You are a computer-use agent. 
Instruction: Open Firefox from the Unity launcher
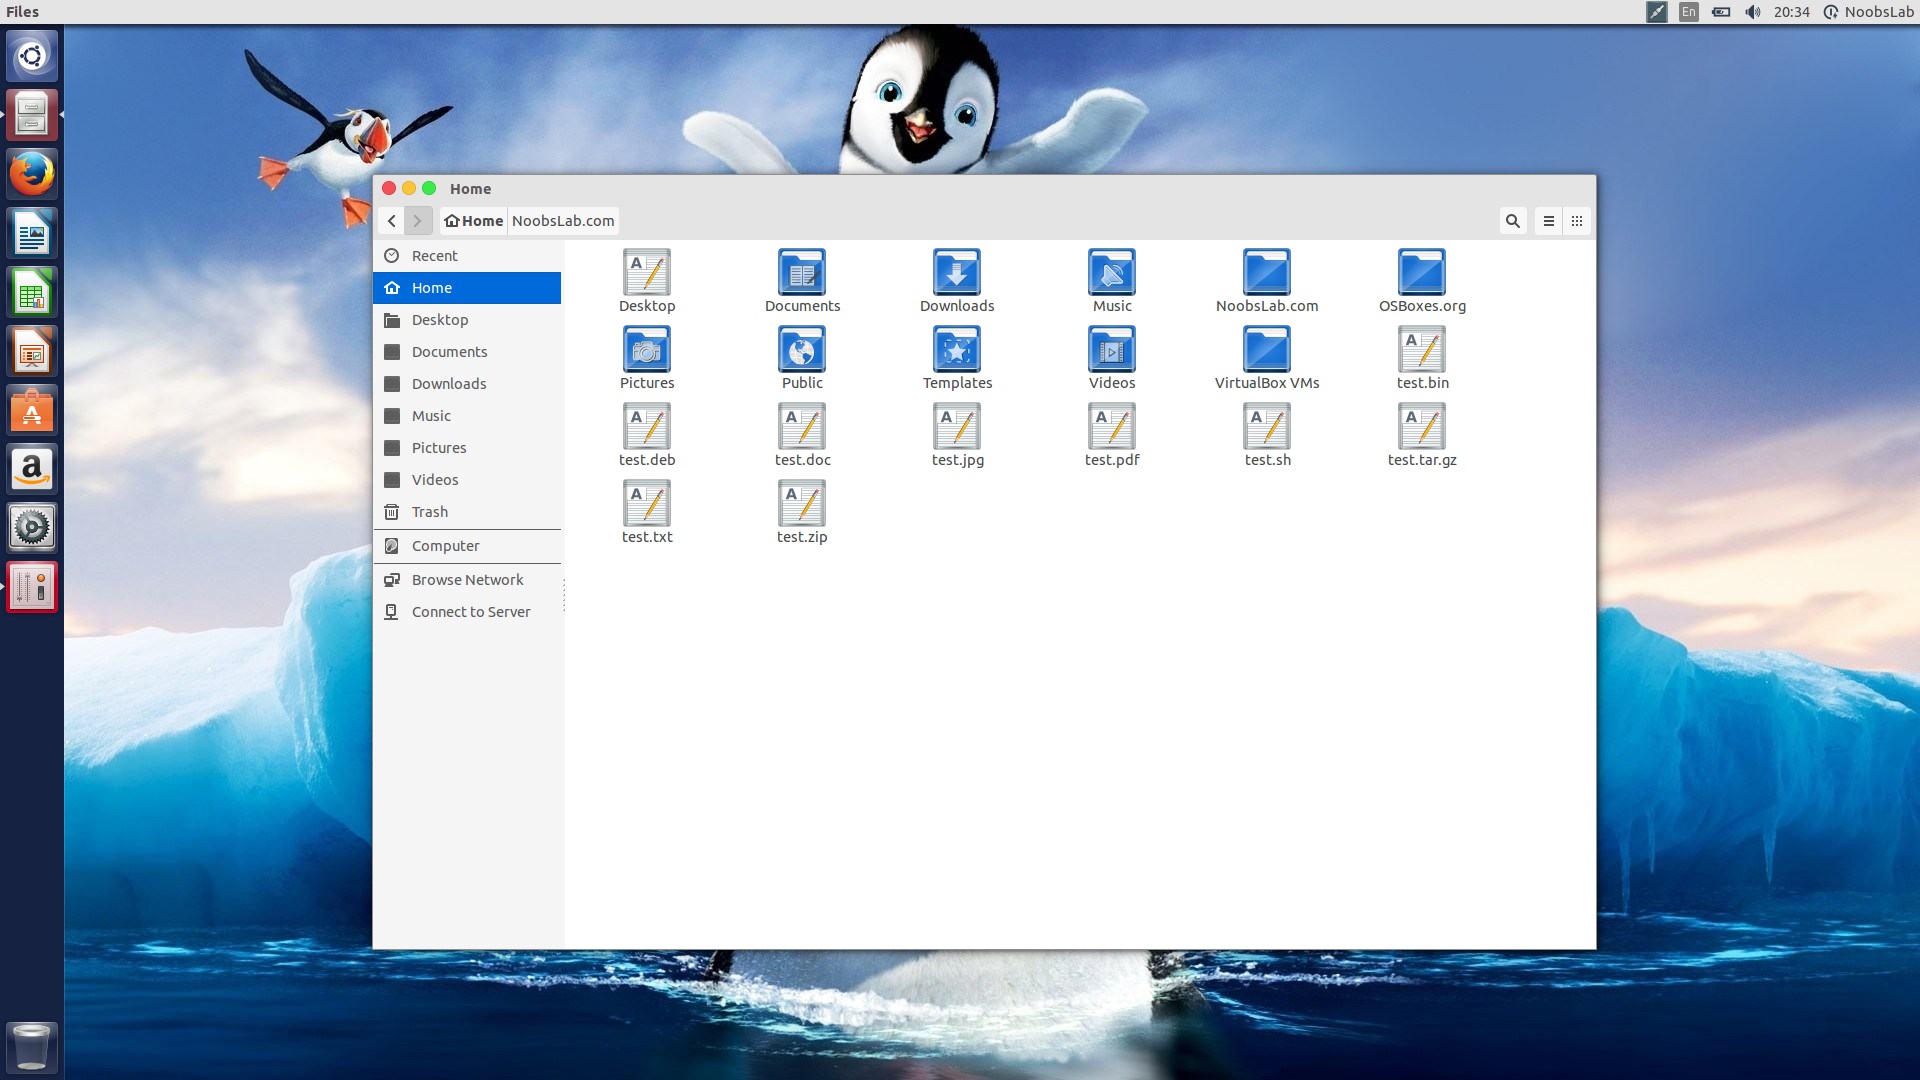[32, 173]
